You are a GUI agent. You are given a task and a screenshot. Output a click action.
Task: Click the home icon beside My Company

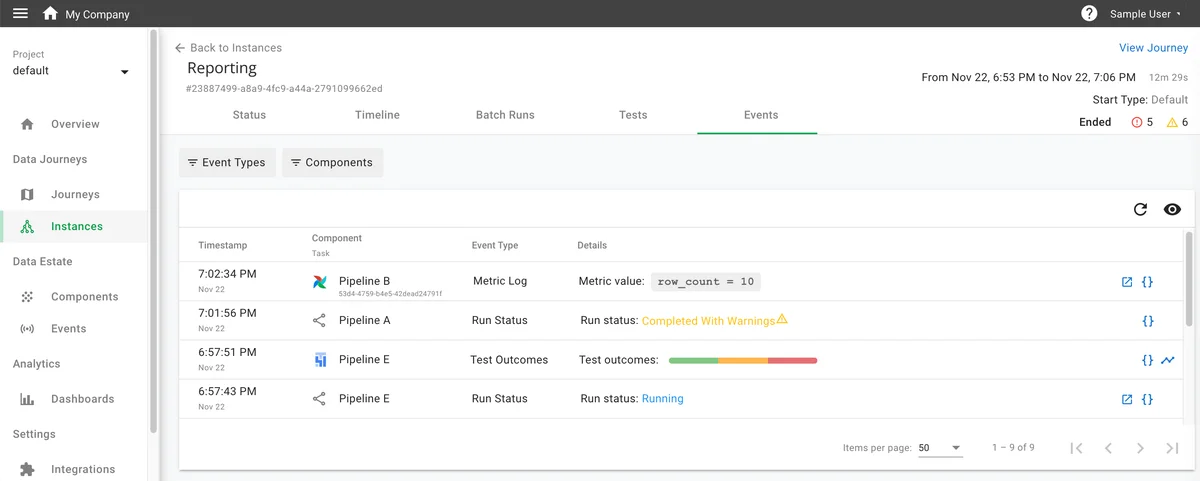[50, 14]
